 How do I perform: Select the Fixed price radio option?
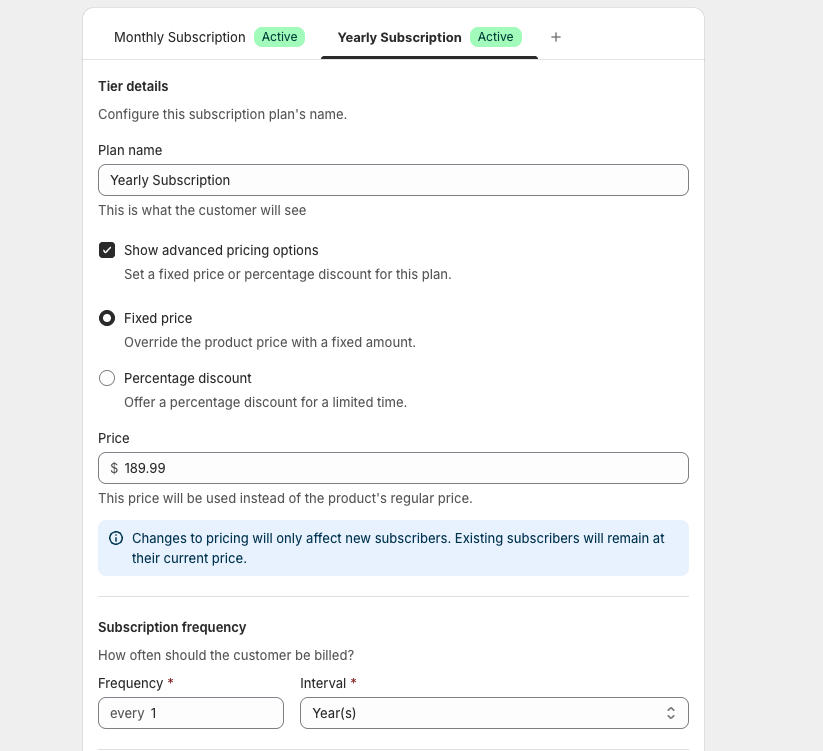(x=107, y=318)
